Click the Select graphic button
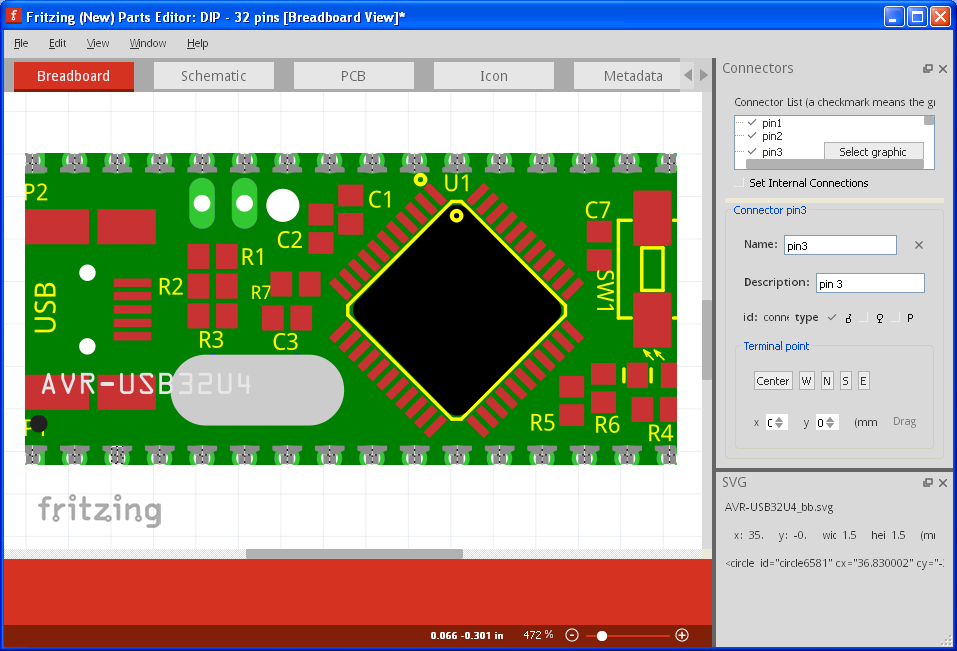The image size is (957, 651). [873, 152]
